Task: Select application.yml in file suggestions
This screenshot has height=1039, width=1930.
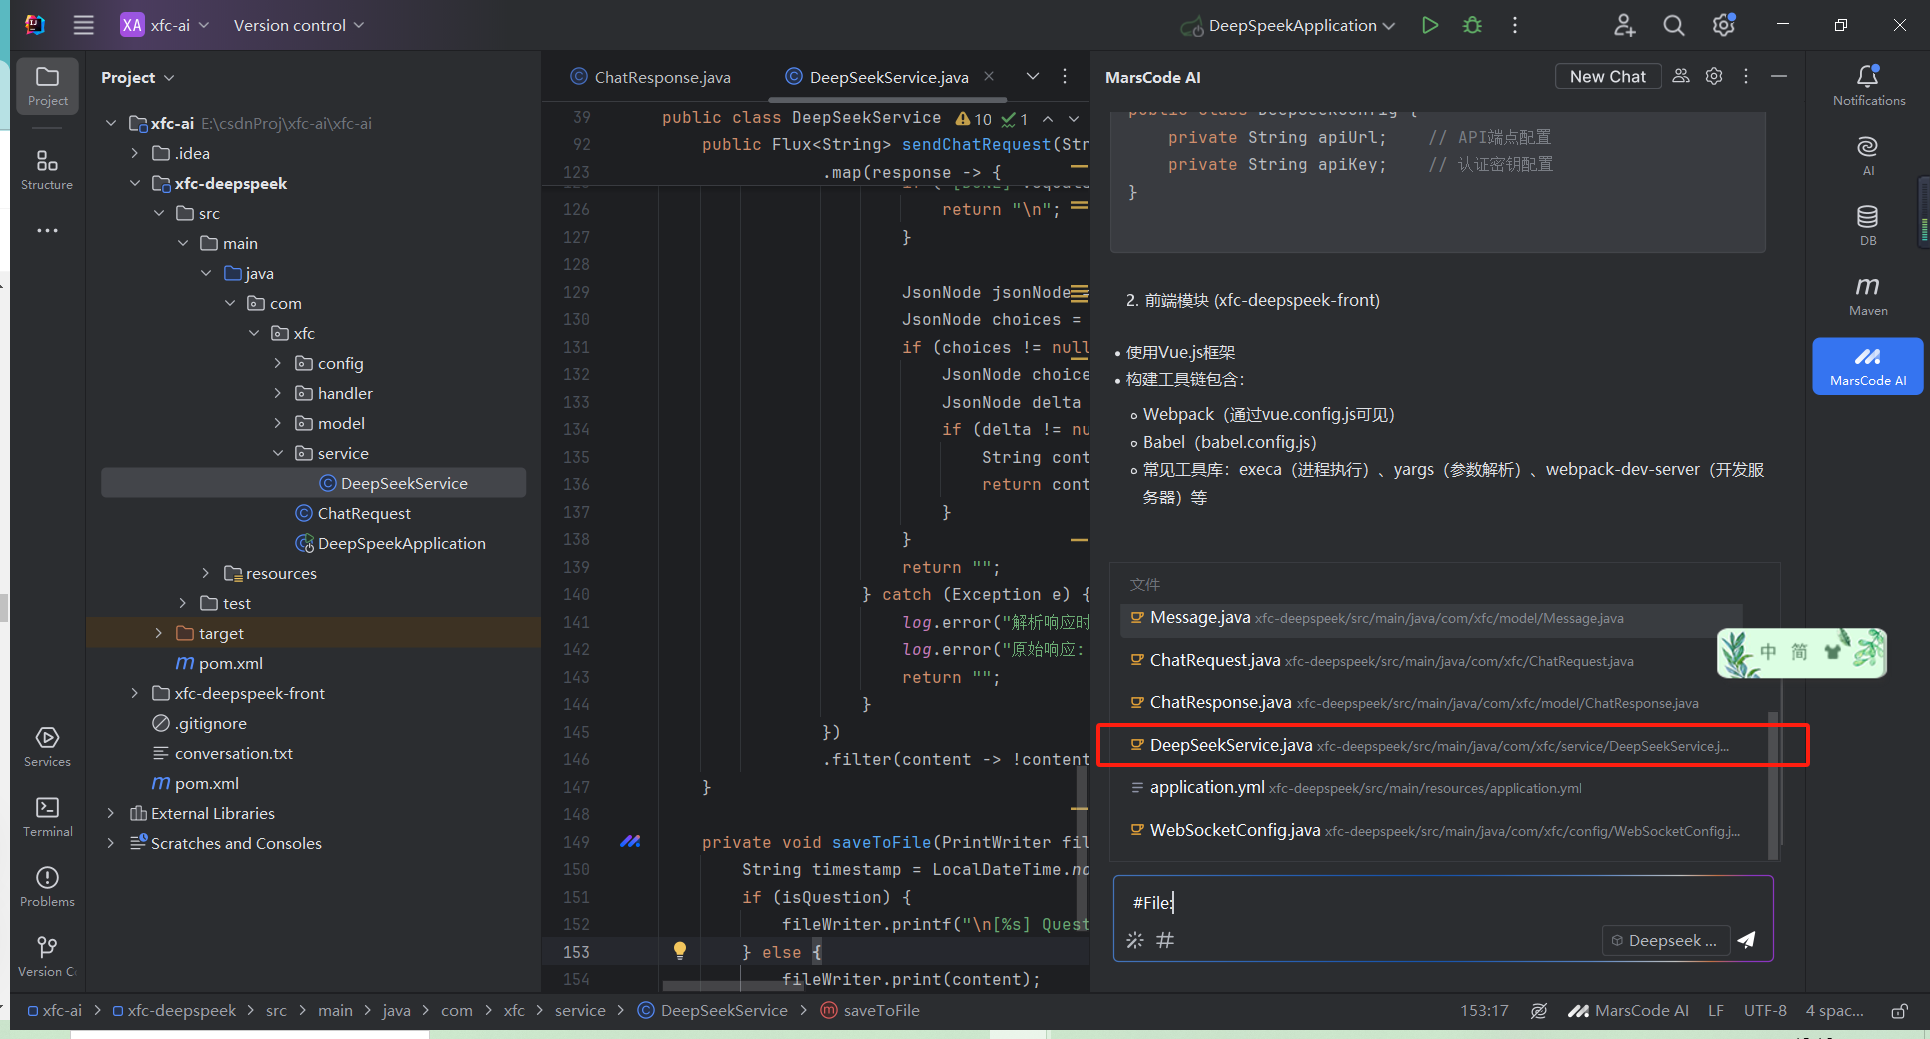Action: tap(1431, 788)
